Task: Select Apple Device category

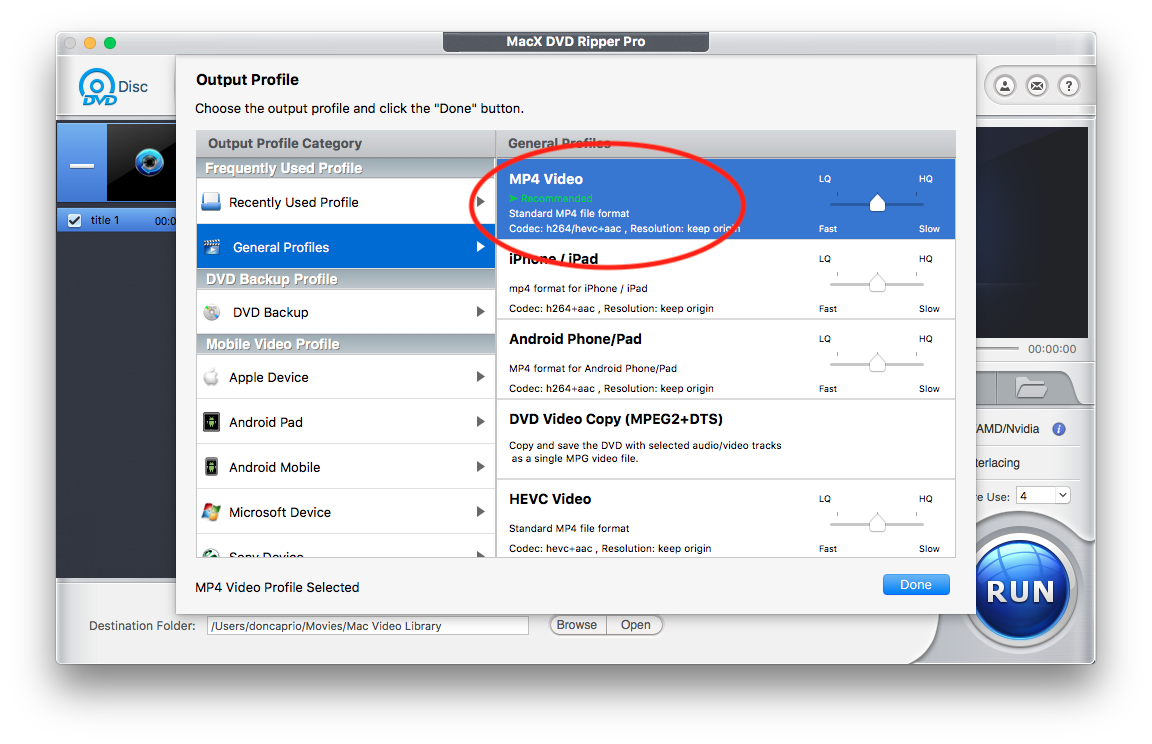Action: coord(346,377)
